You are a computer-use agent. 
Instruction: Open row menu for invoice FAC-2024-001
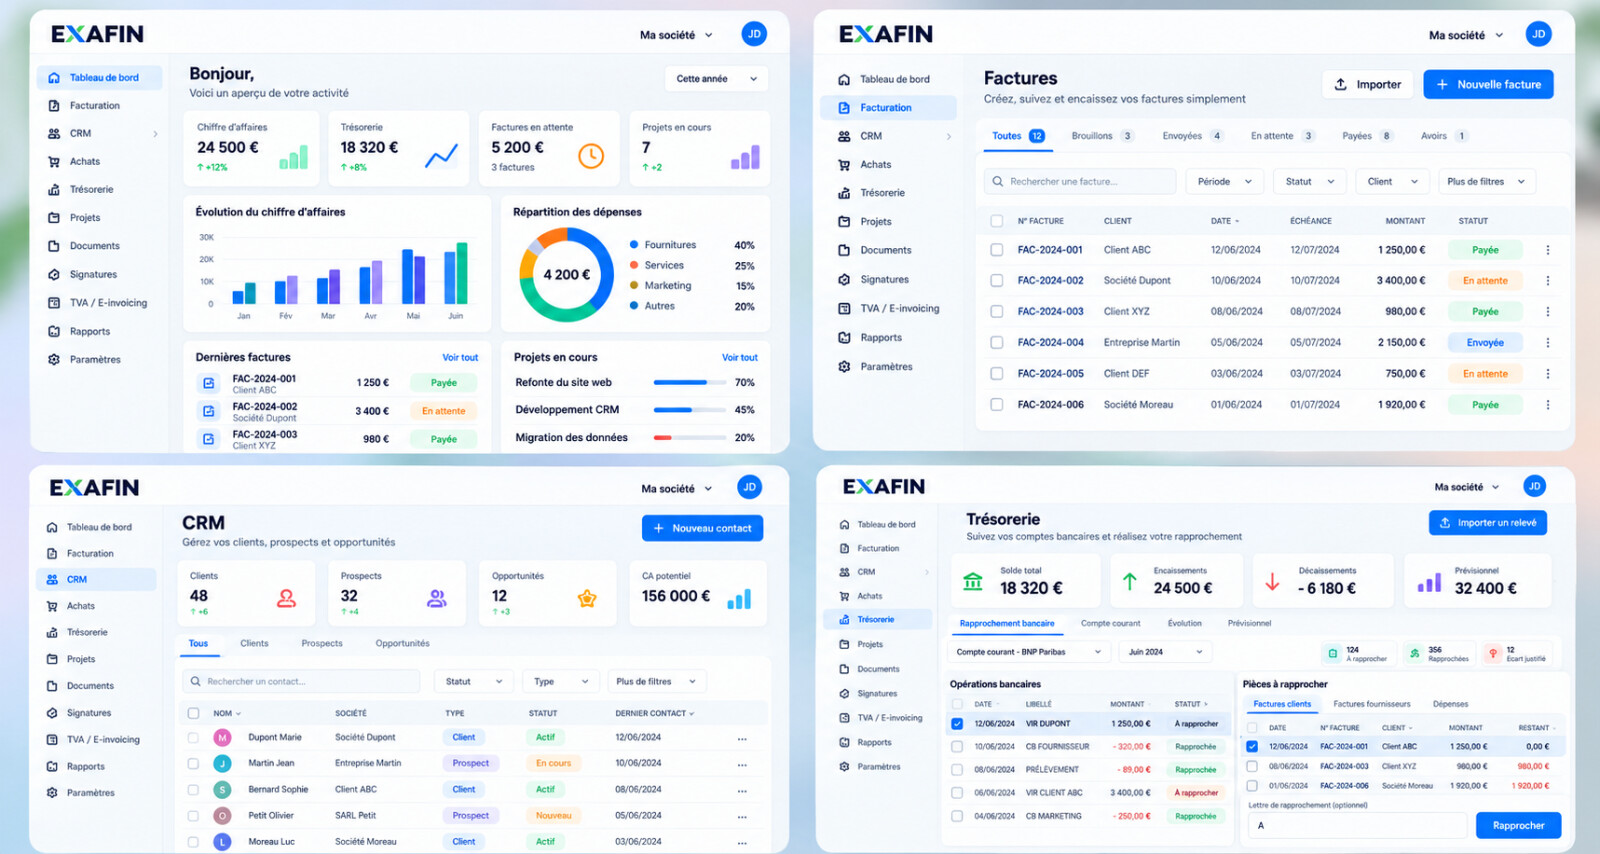coord(1548,250)
